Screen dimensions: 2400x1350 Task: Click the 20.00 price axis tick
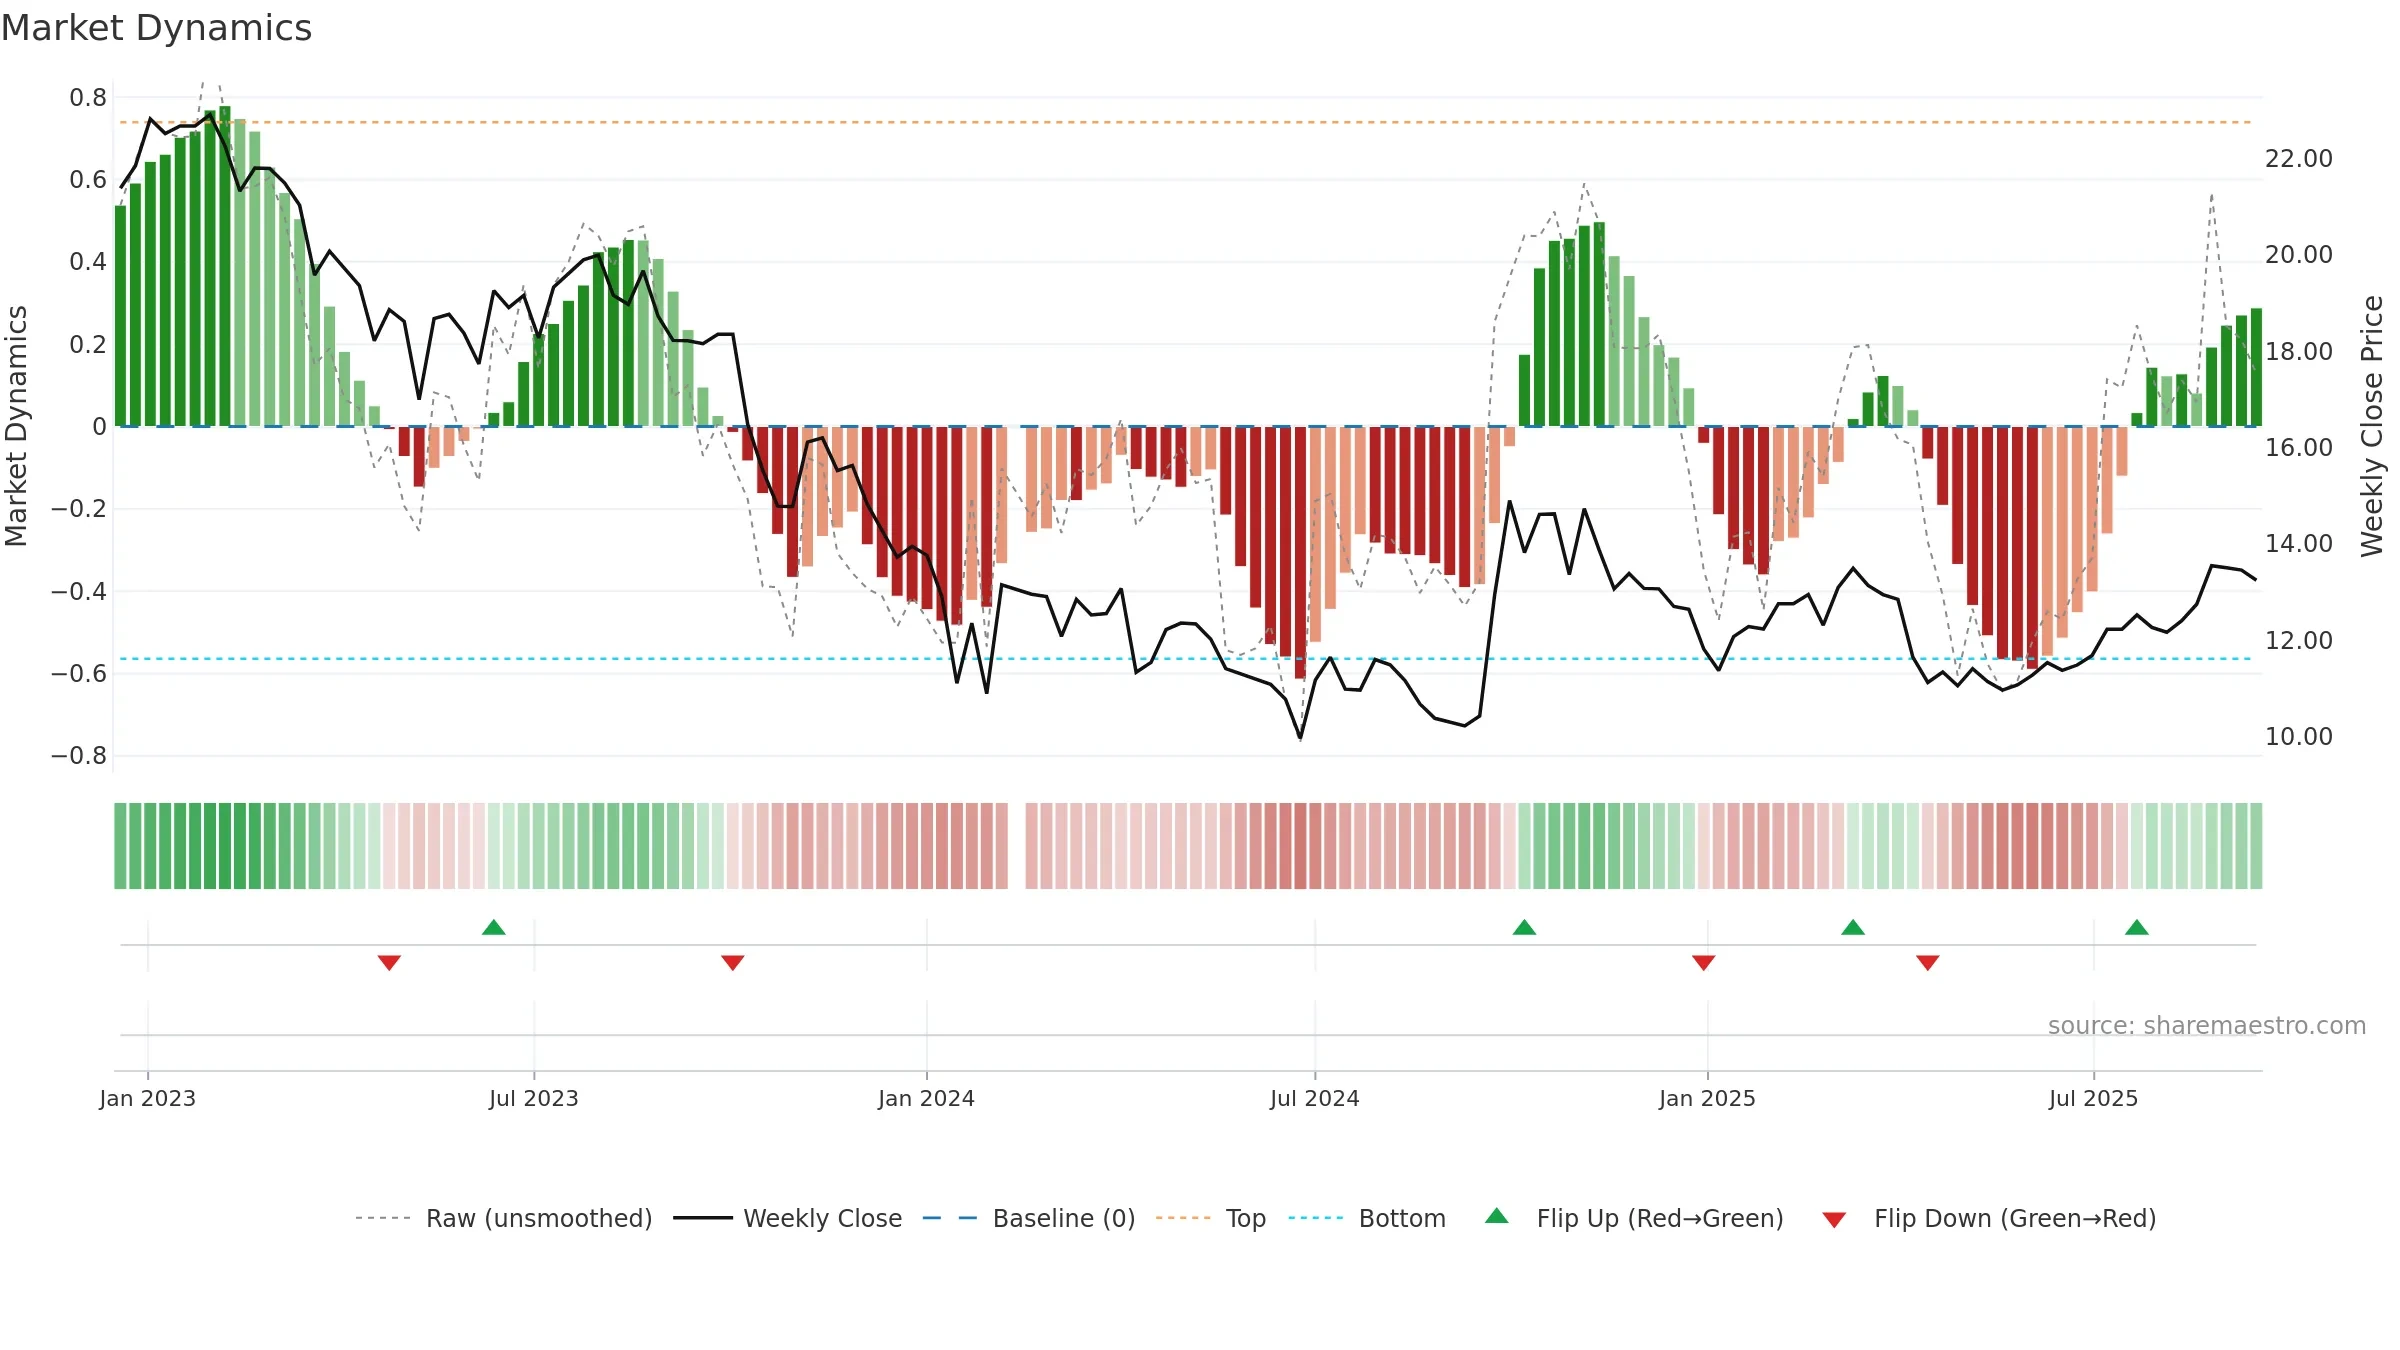[x=2299, y=255]
